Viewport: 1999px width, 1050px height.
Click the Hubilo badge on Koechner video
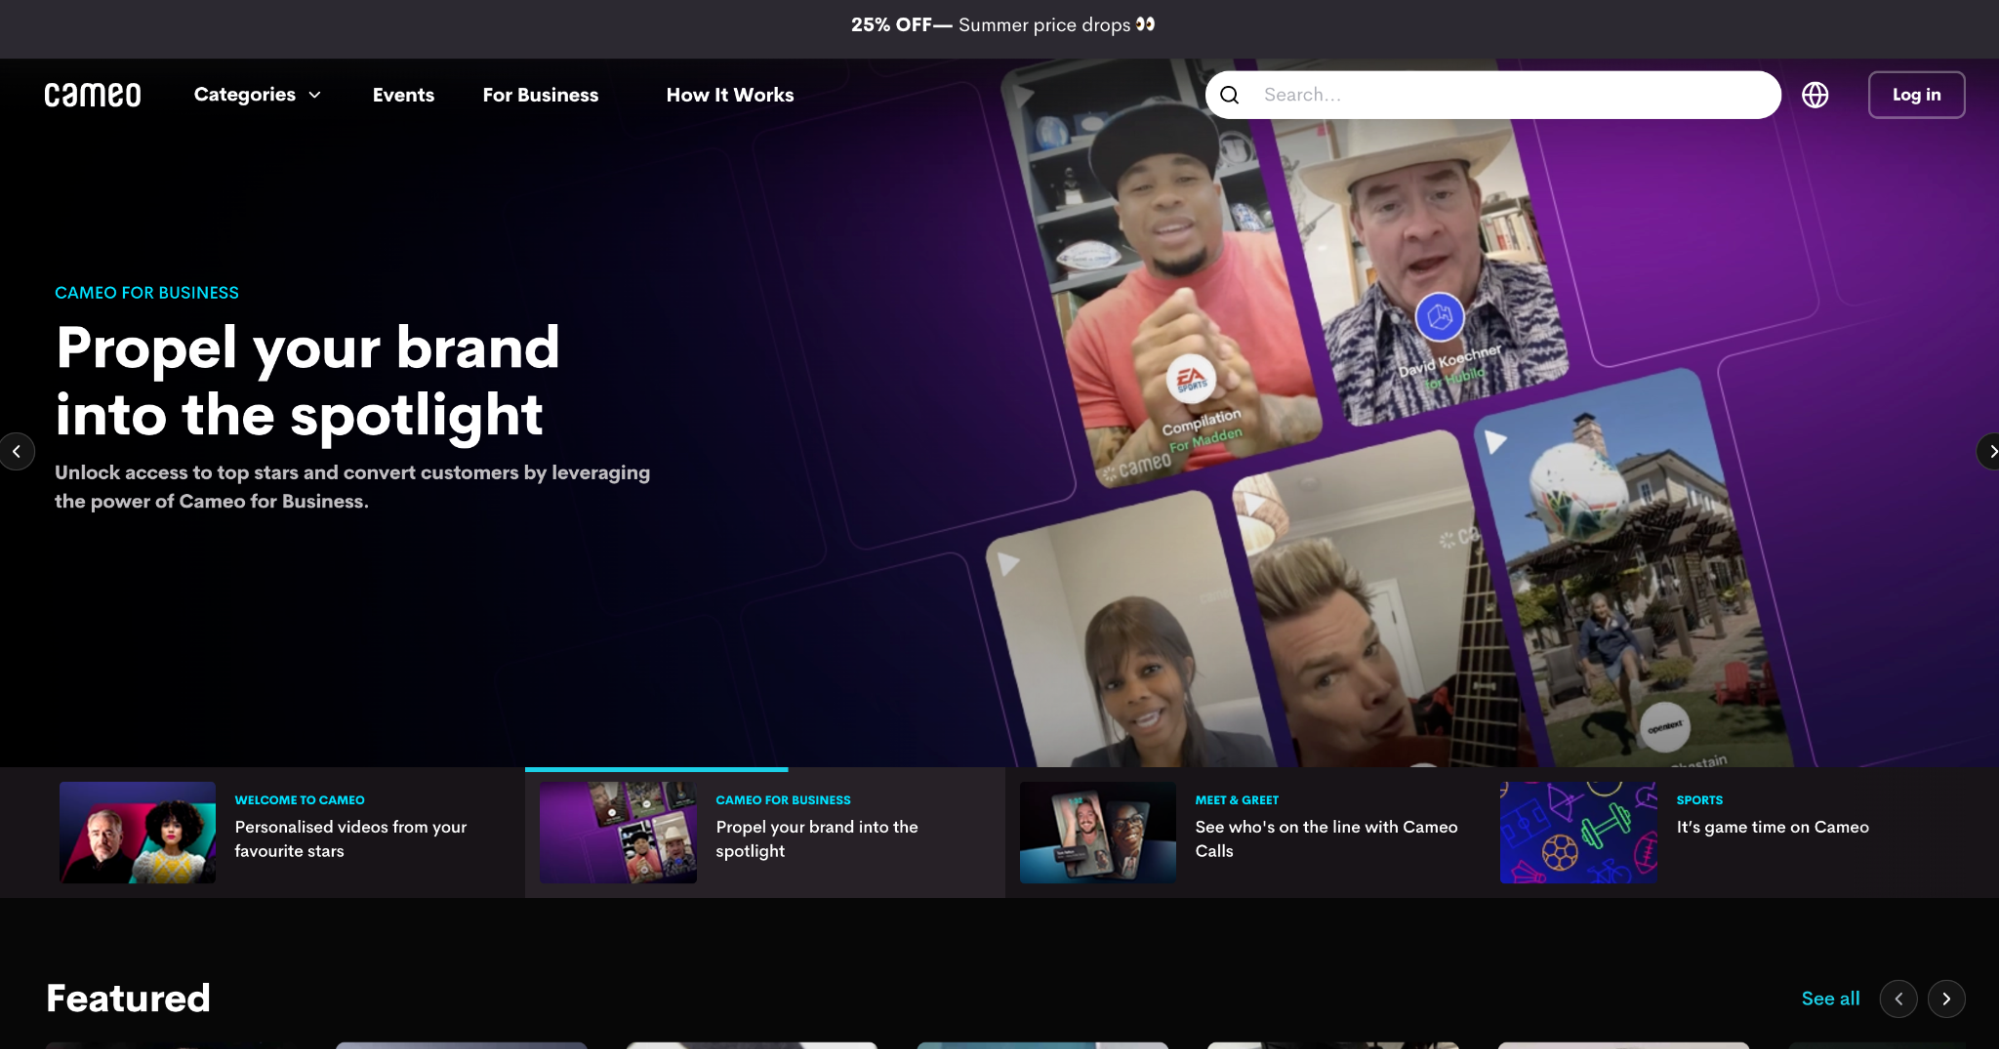point(1440,318)
